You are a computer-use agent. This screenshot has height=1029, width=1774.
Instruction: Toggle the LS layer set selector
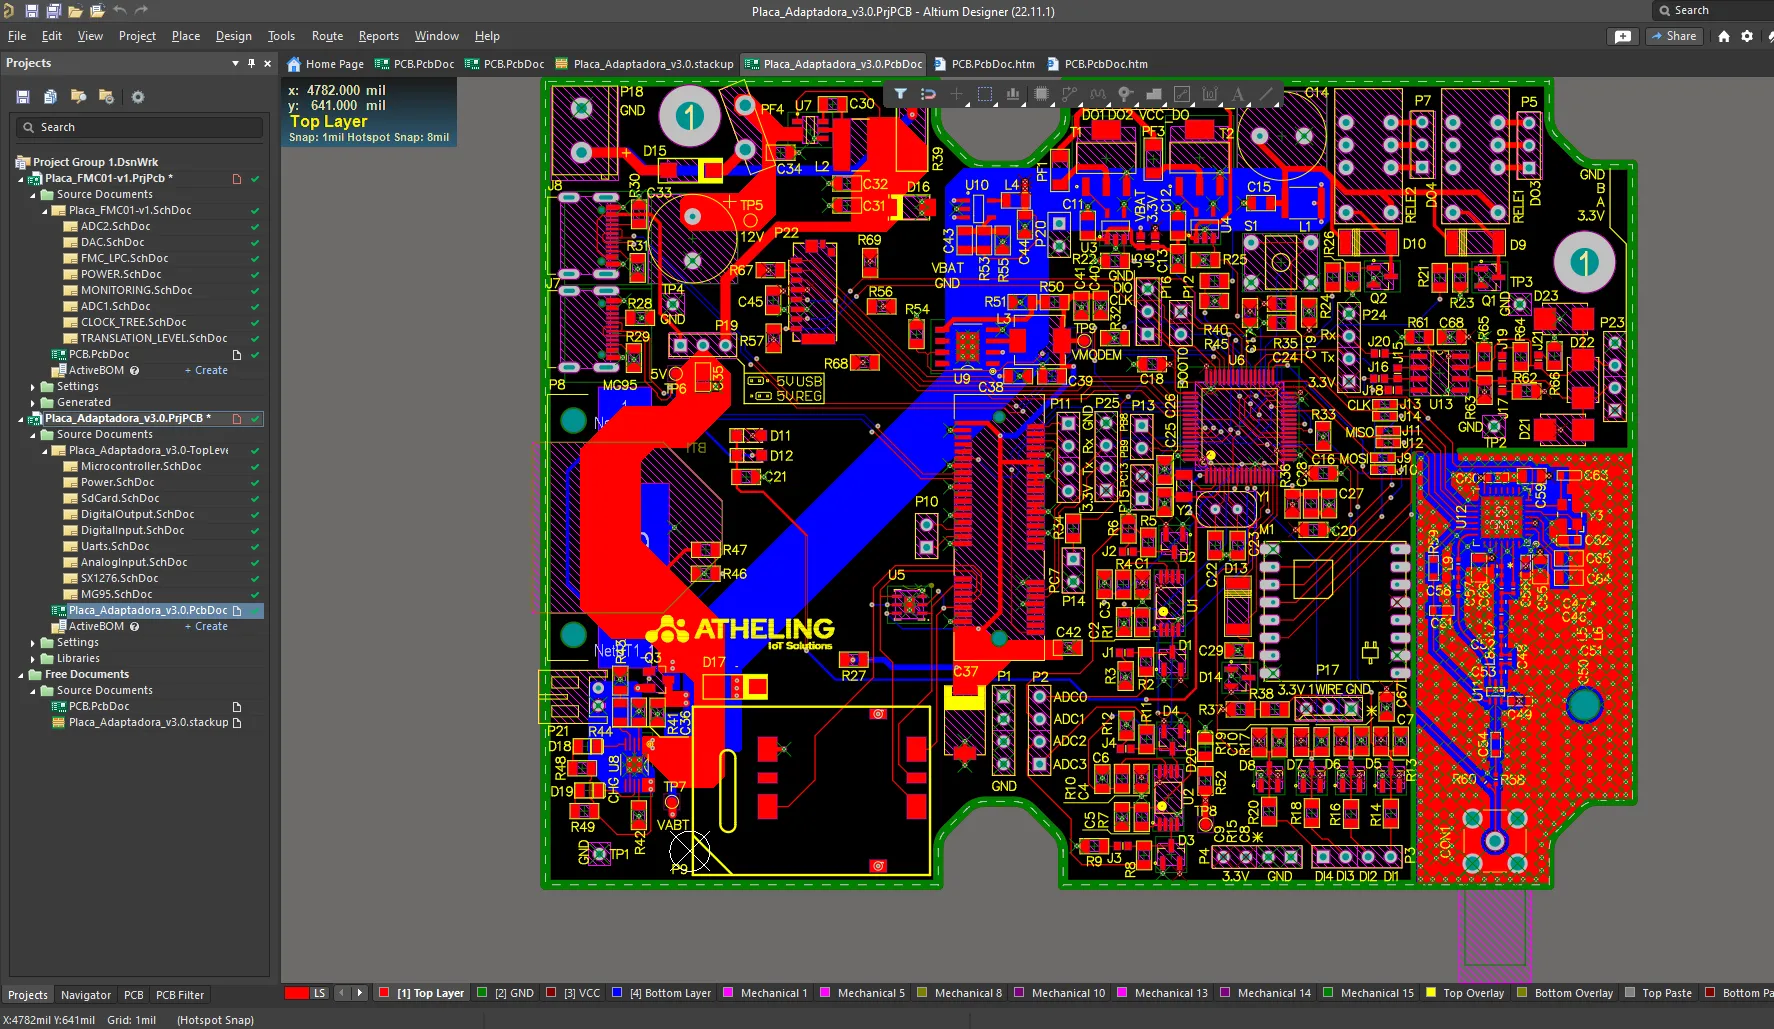tap(320, 993)
